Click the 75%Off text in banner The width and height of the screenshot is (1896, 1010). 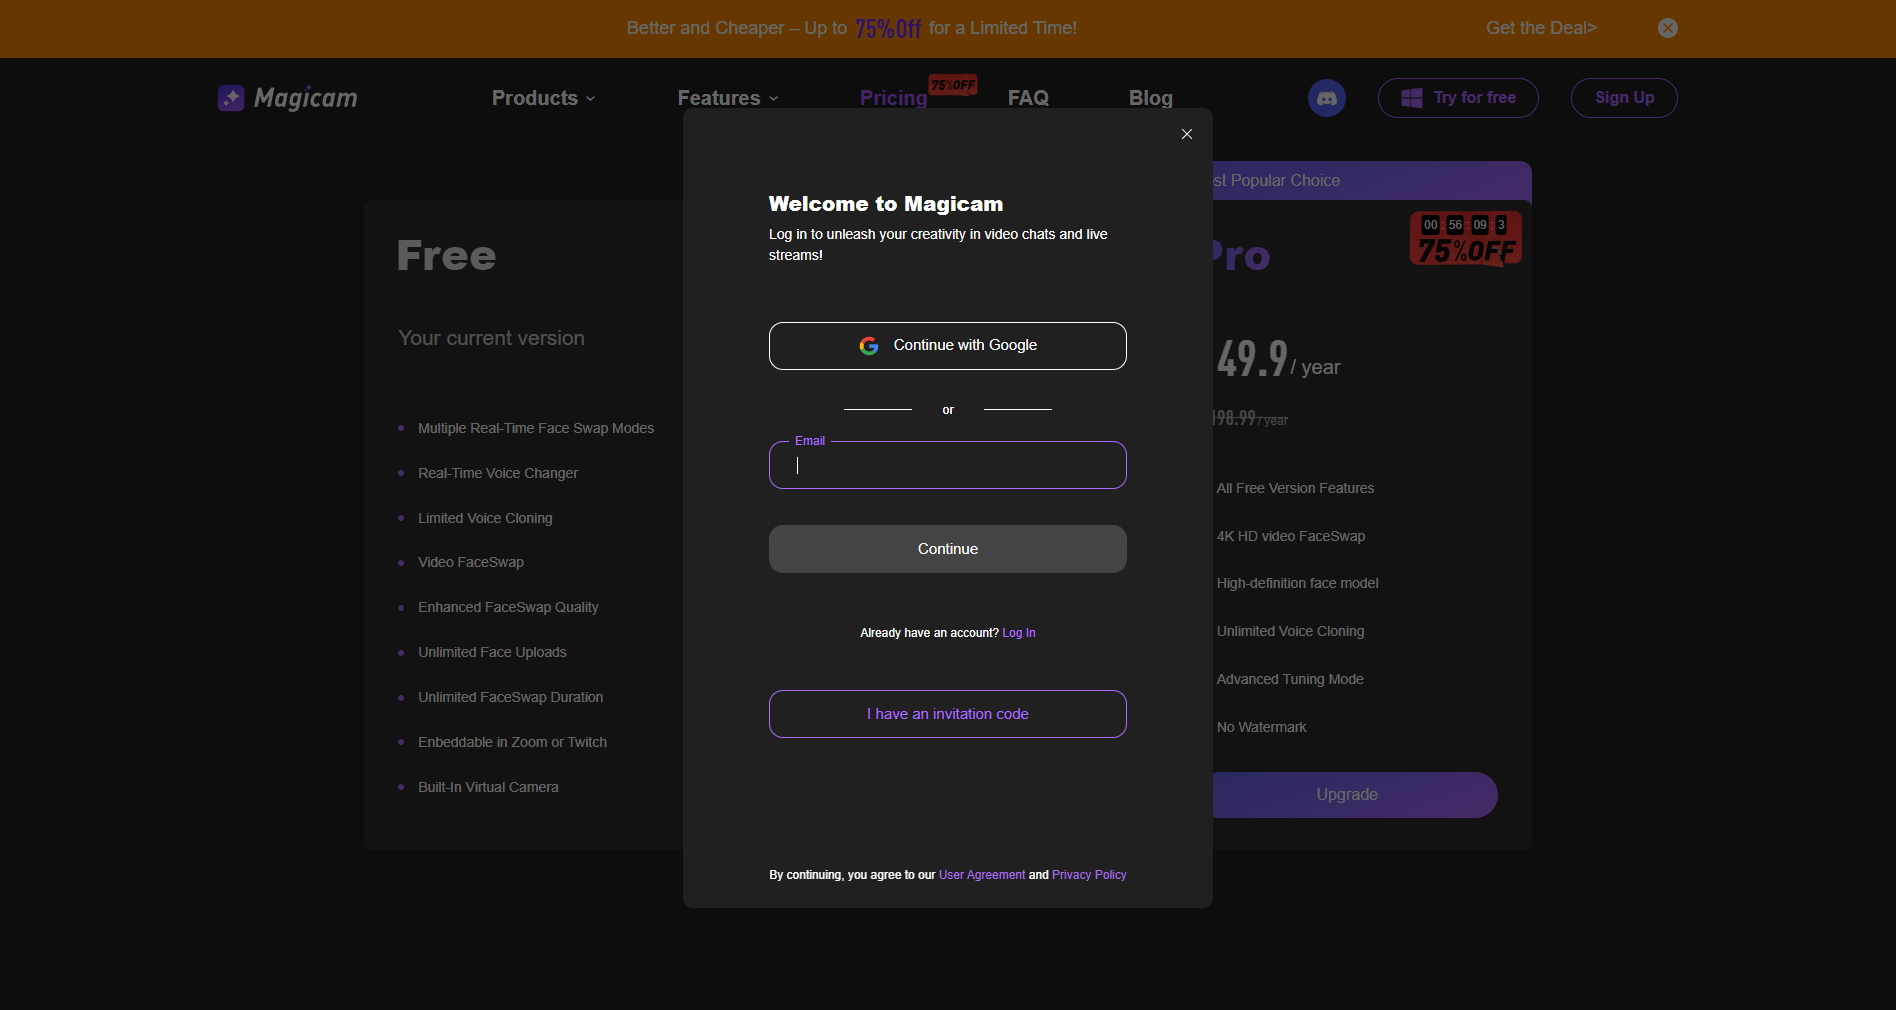point(888,28)
